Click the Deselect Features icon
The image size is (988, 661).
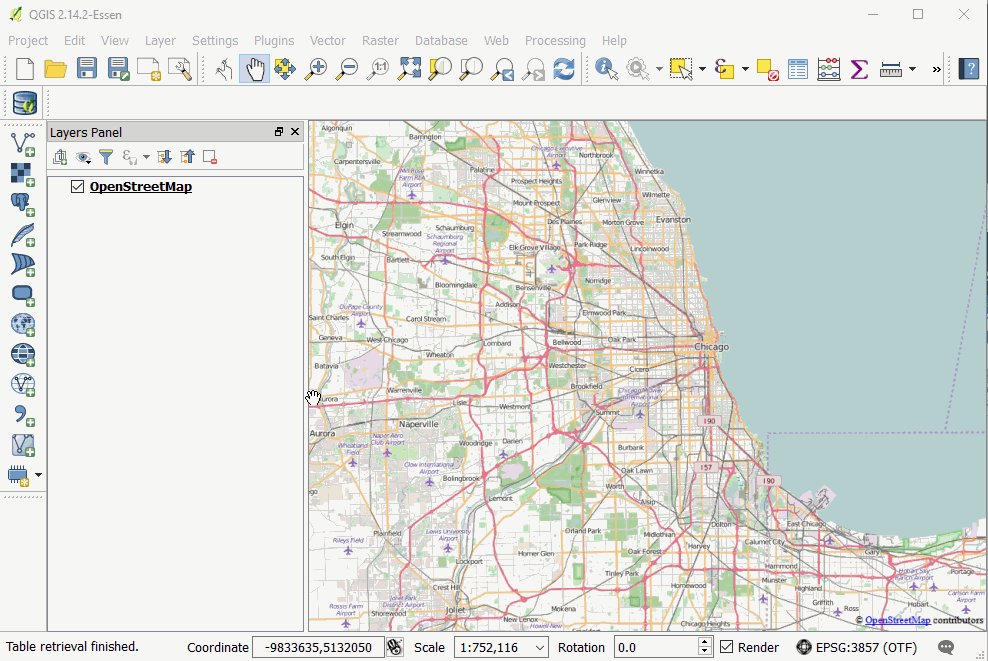(767, 68)
